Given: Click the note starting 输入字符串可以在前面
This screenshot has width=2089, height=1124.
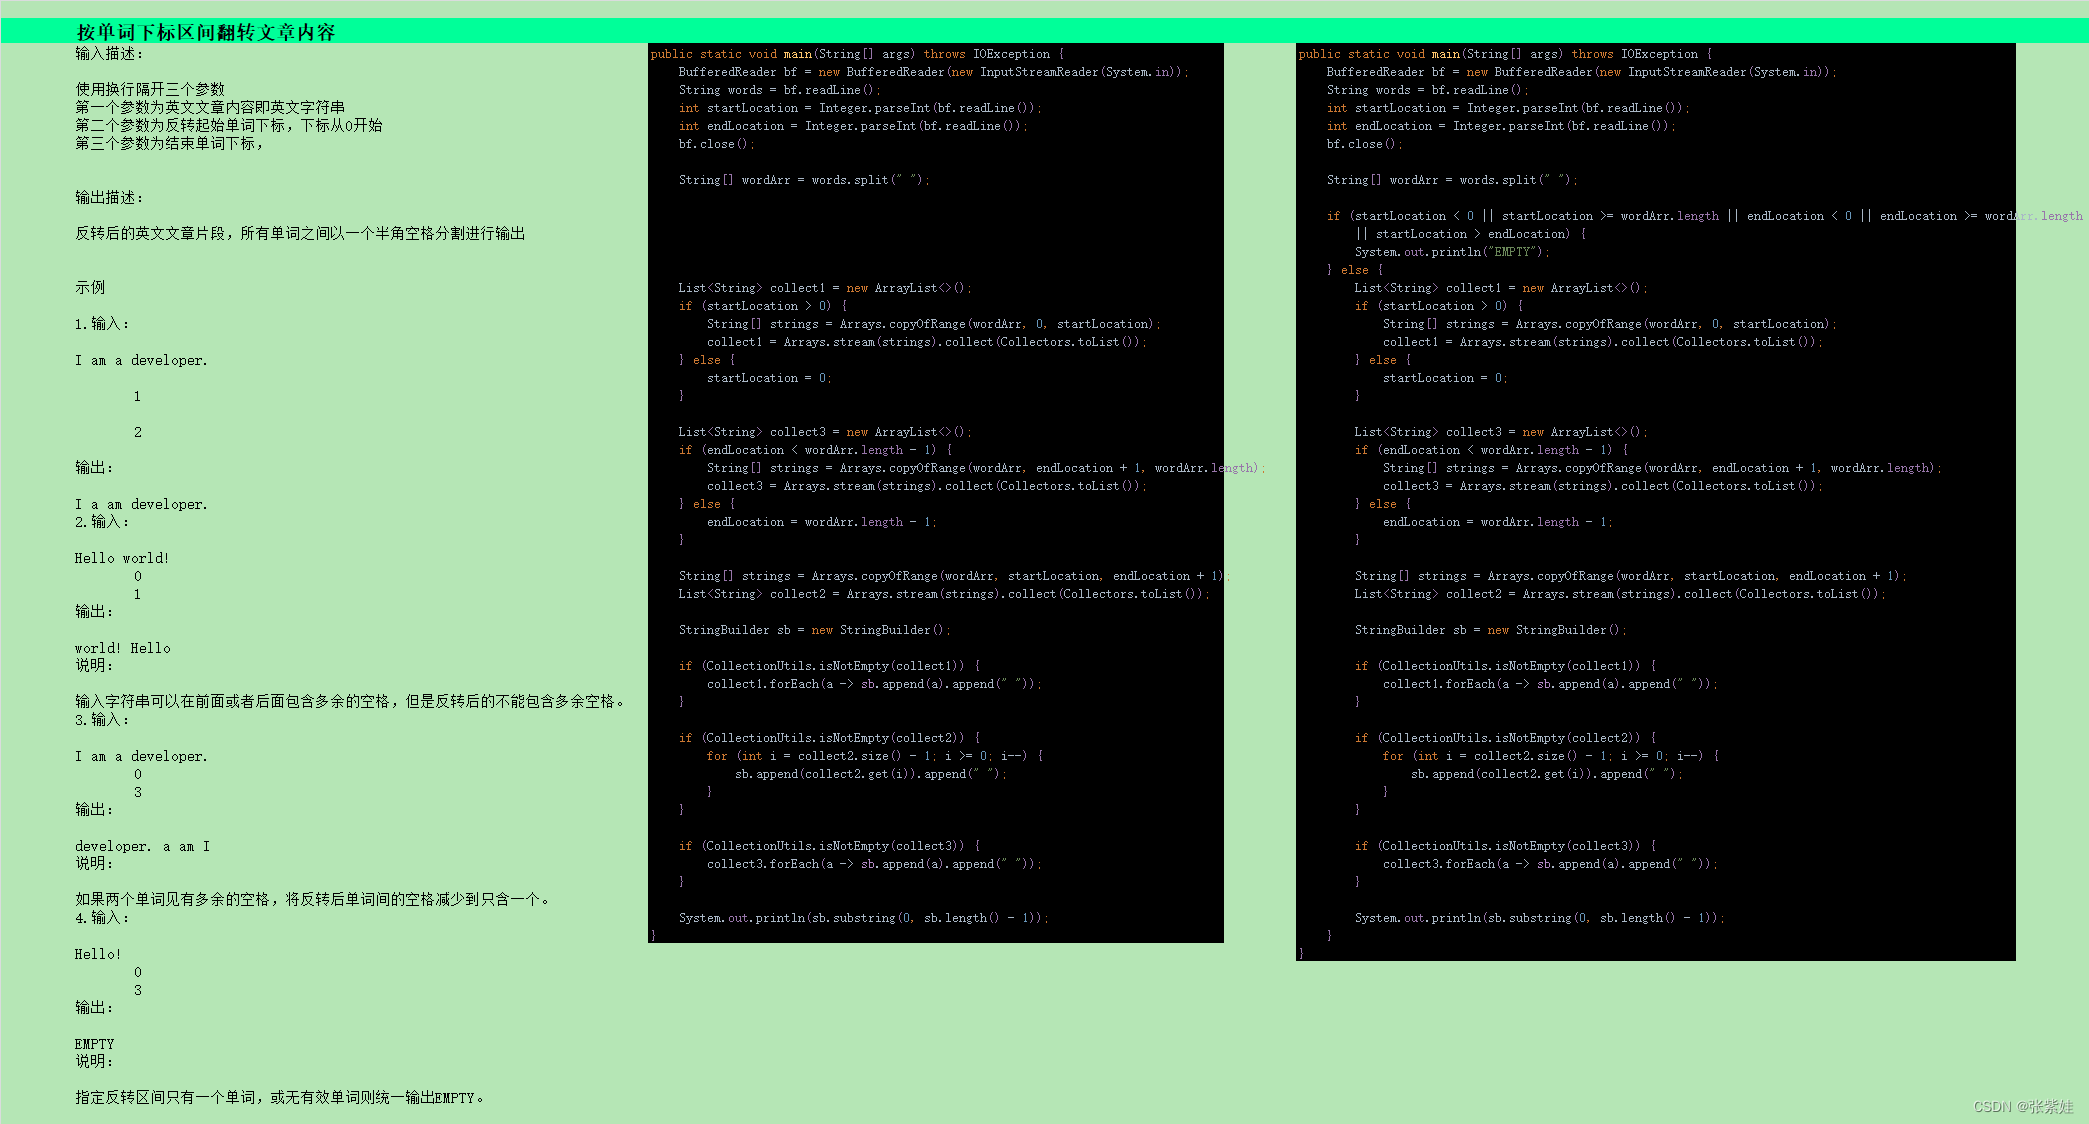Looking at the screenshot, I should tap(350, 702).
